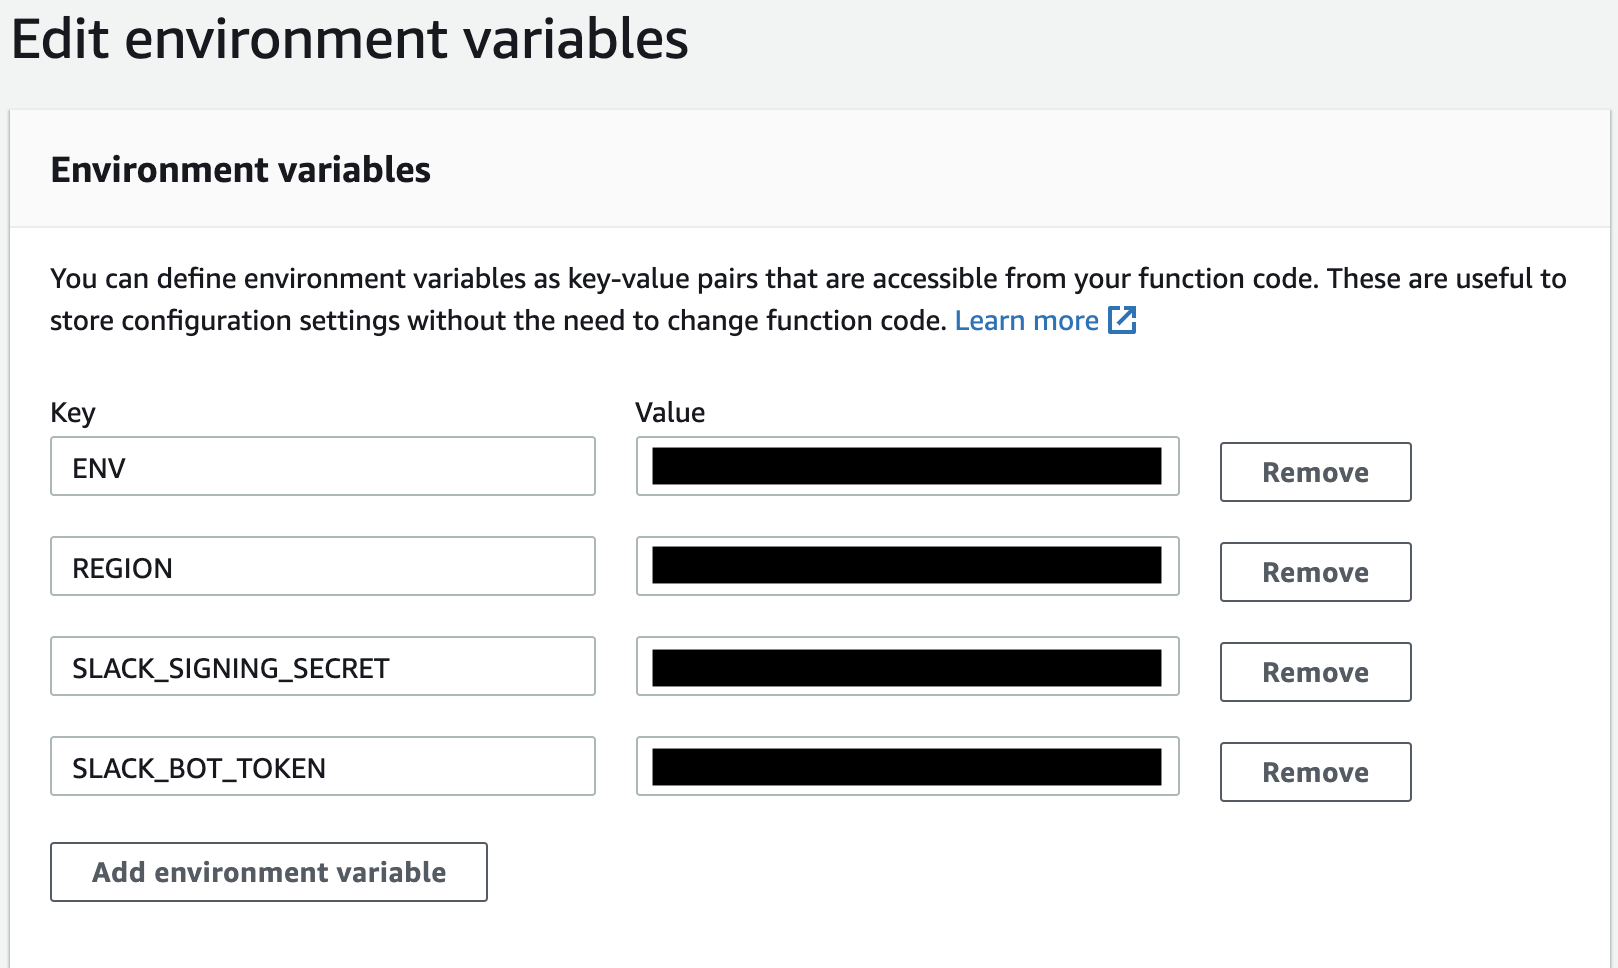Viewport: 1618px width, 968px height.
Task: Focus the REGION key input field
Action: click(x=323, y=567)
